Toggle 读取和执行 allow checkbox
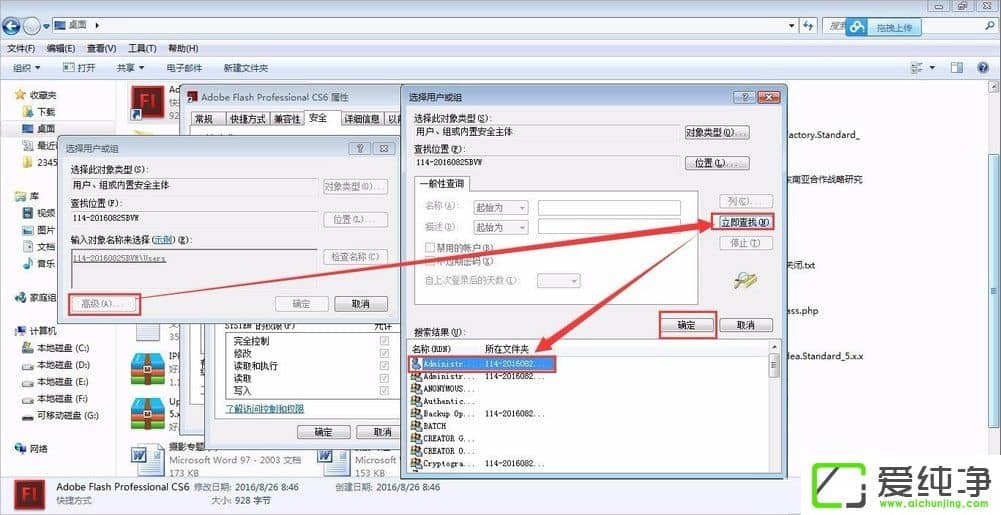 pyautogui.click(x=384, y=366)
